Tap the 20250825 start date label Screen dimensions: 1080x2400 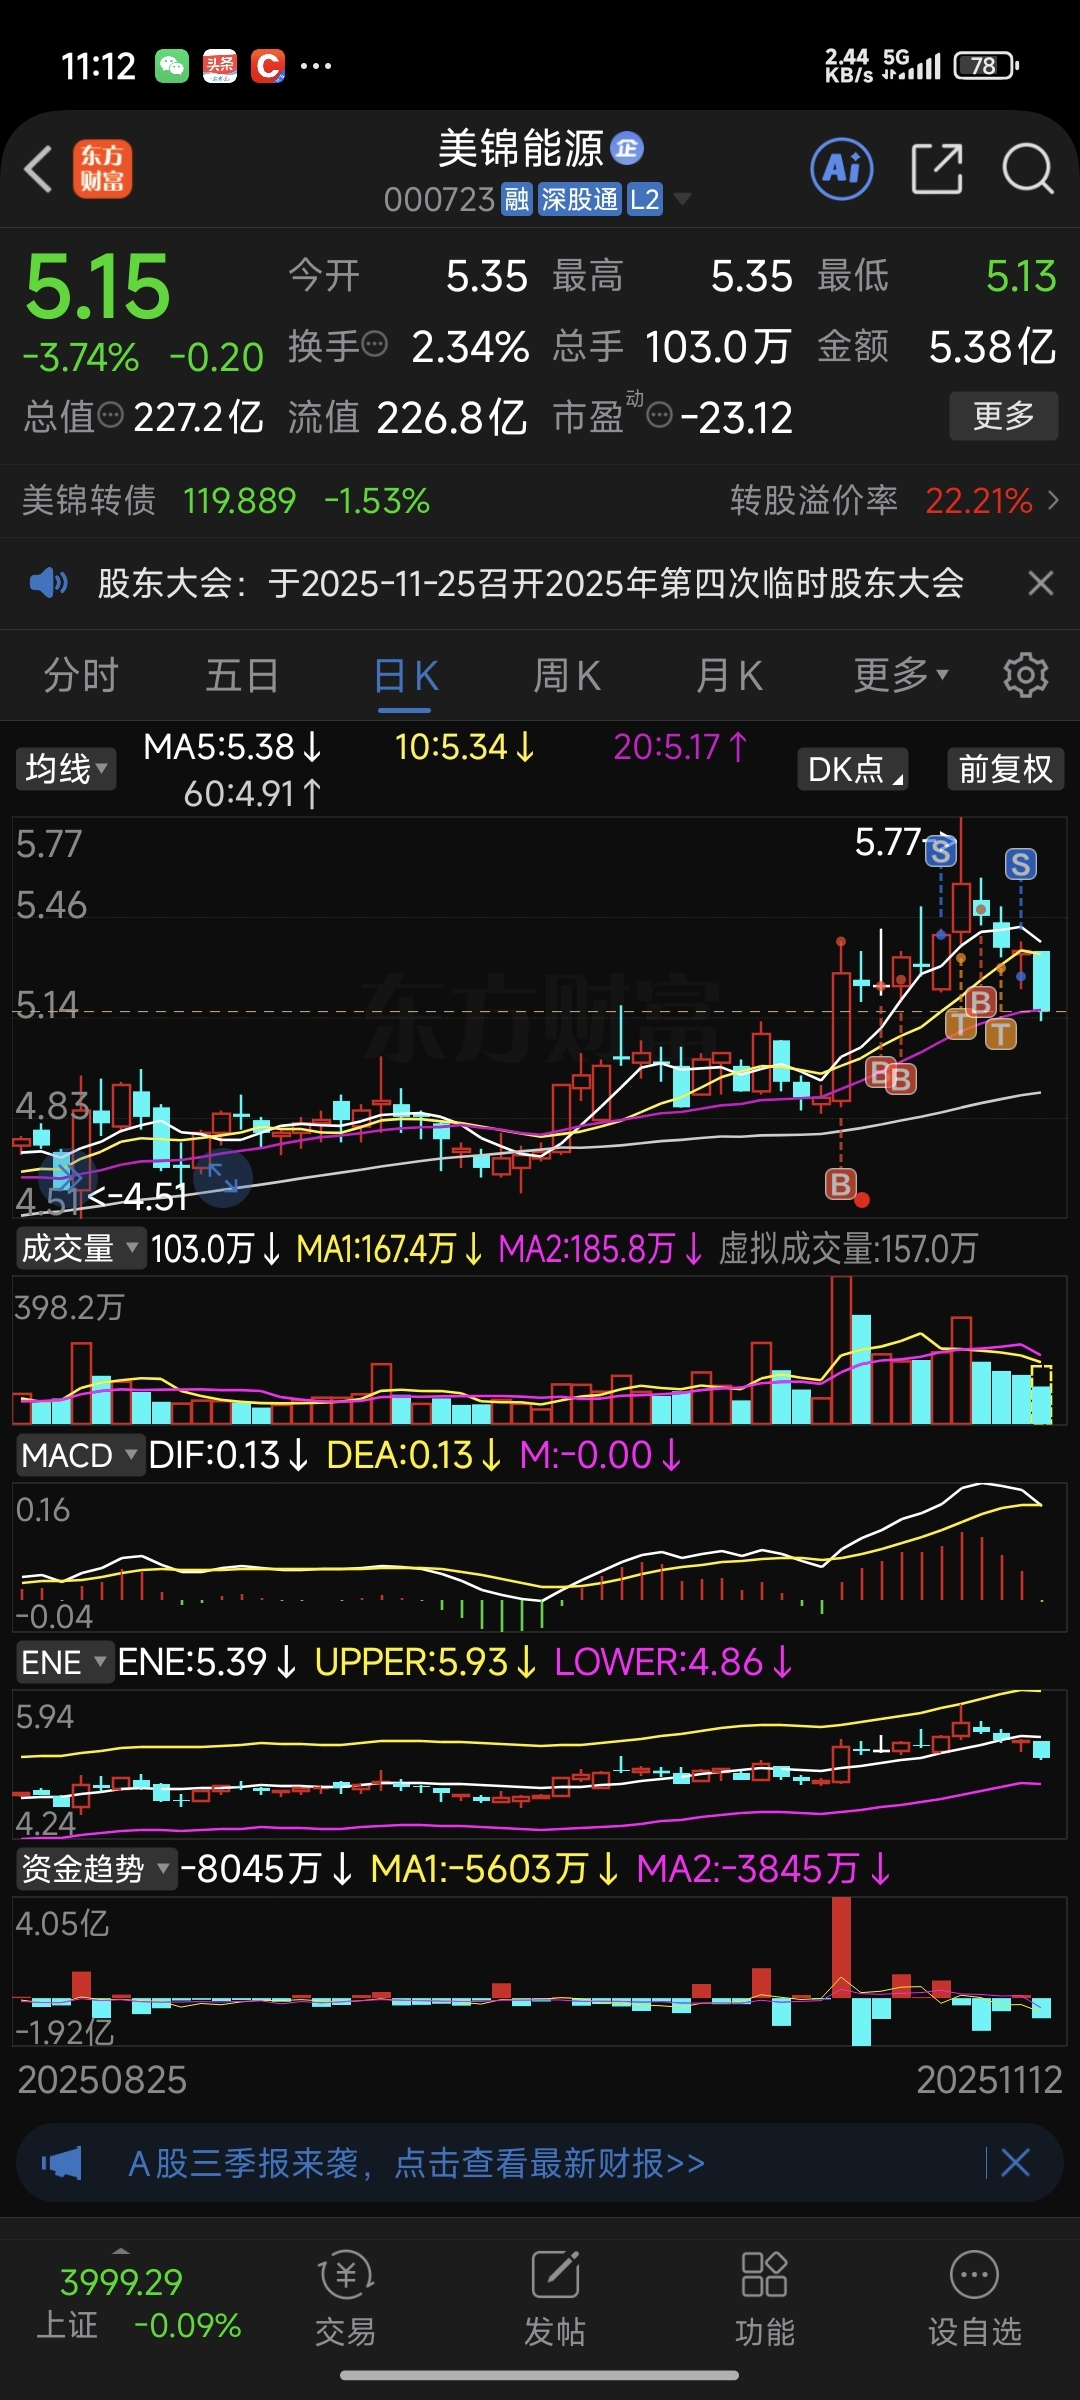pos(102,2080)
